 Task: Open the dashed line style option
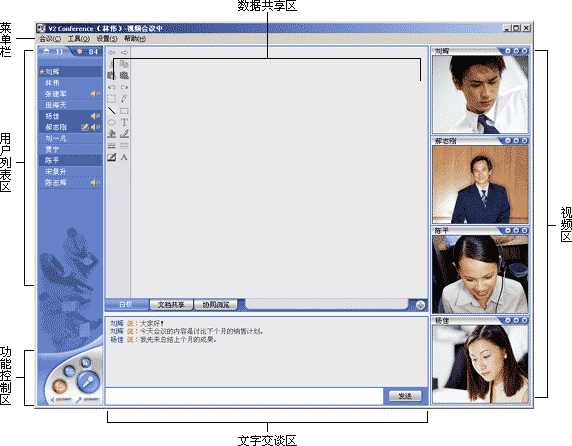[x=124, y=146]
